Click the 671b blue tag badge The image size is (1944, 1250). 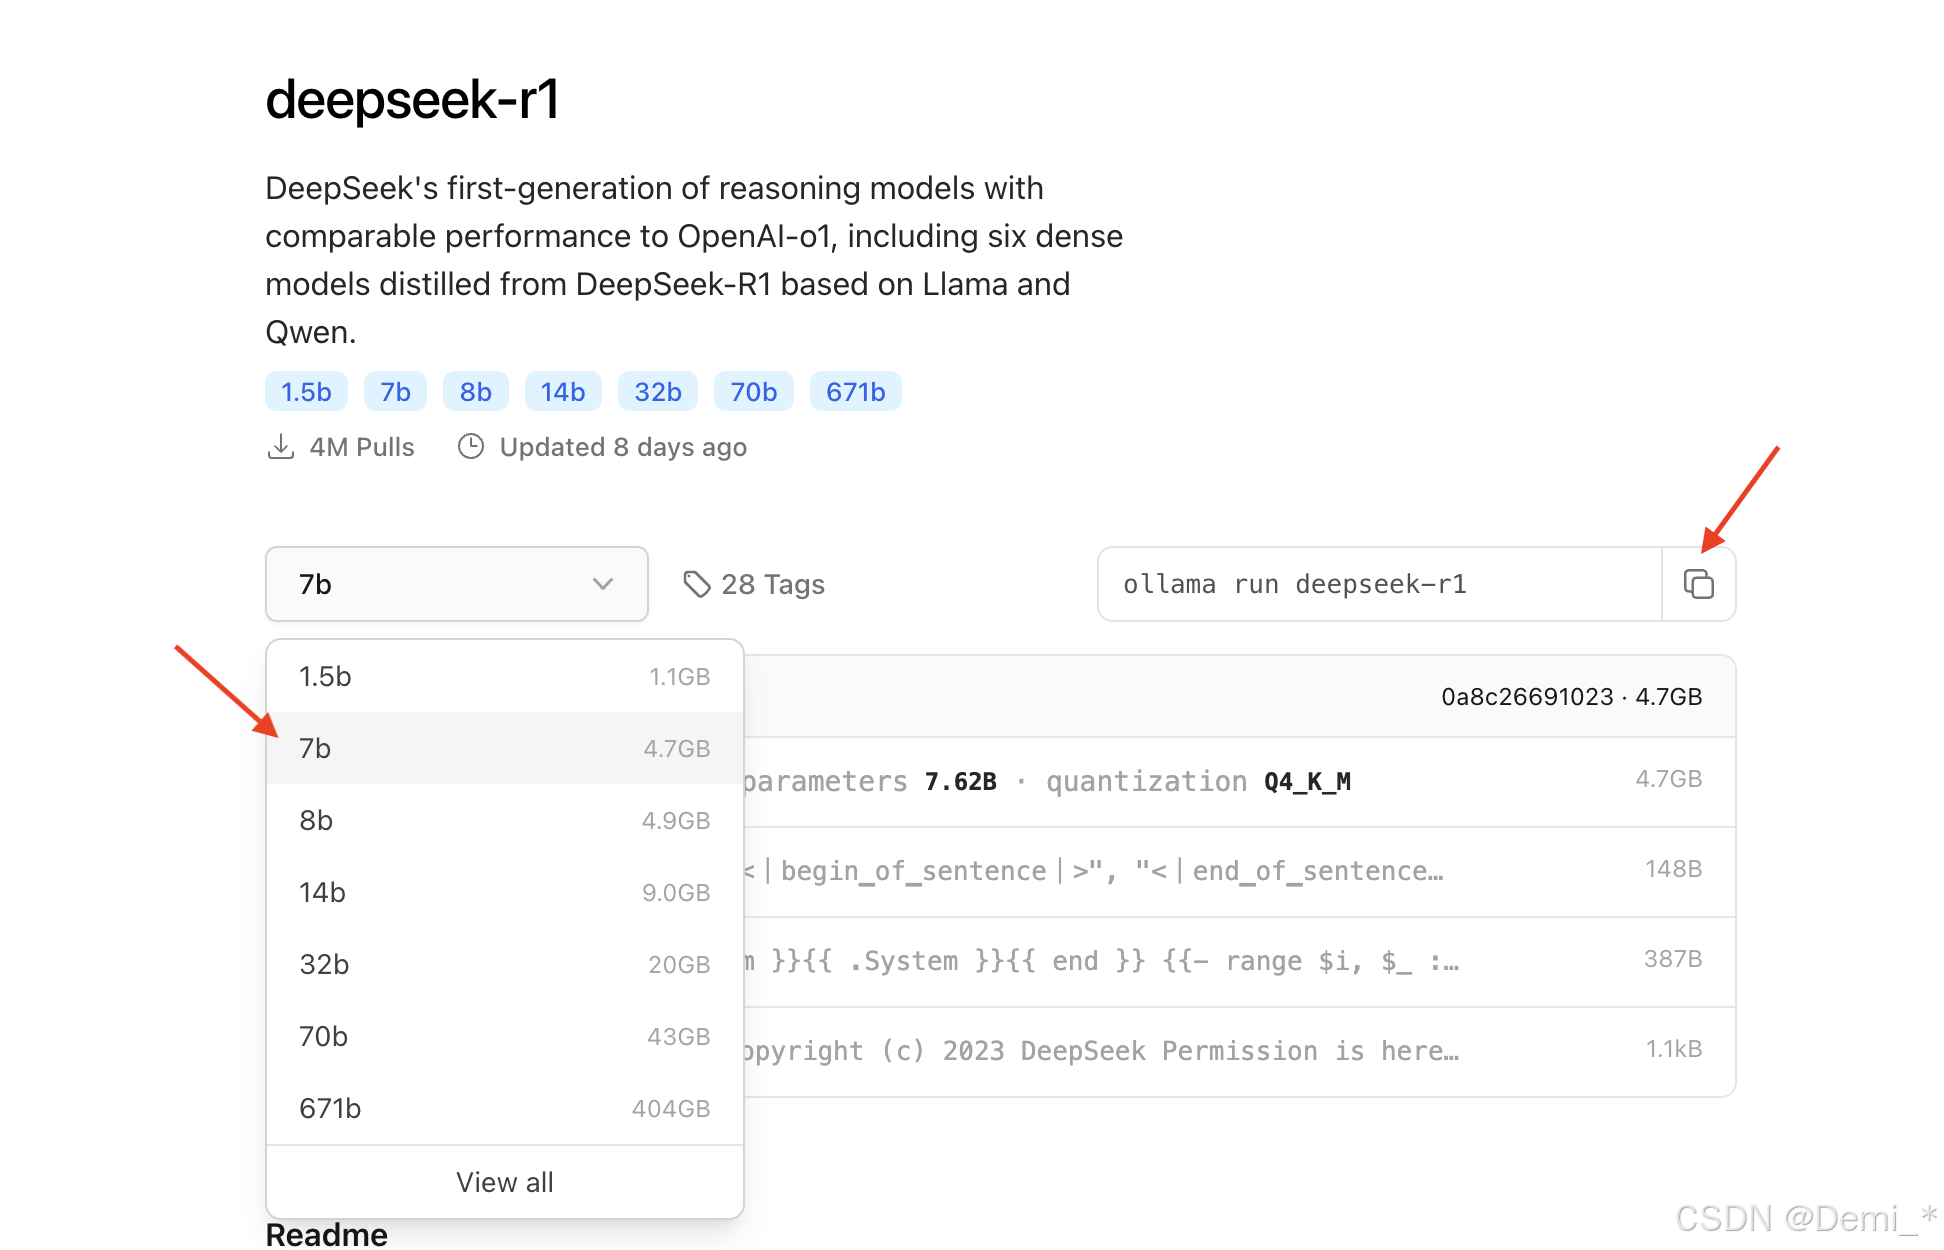(855, 392)
